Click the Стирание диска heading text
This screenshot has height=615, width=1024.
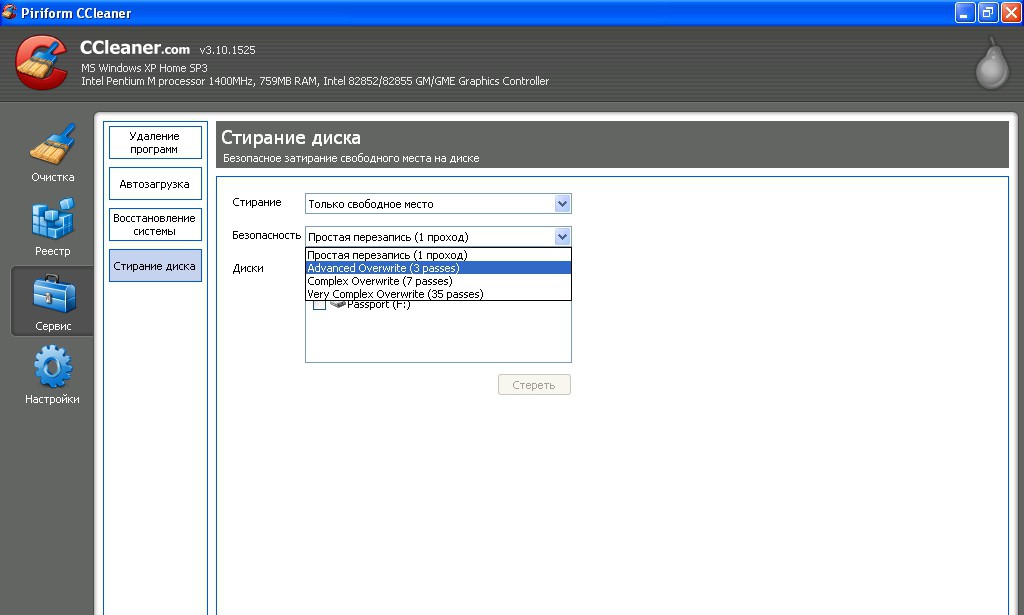[291, 138]
